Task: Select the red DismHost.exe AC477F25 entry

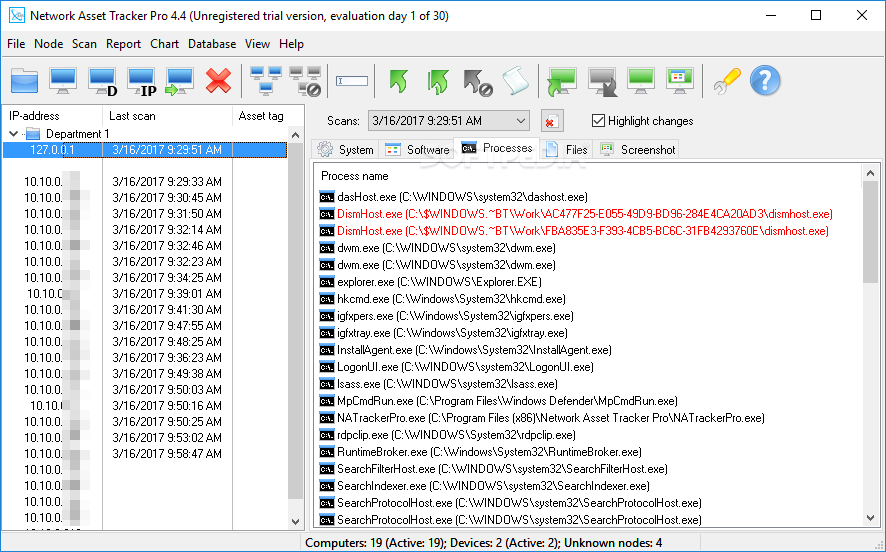Action: [x=576, y=214]
